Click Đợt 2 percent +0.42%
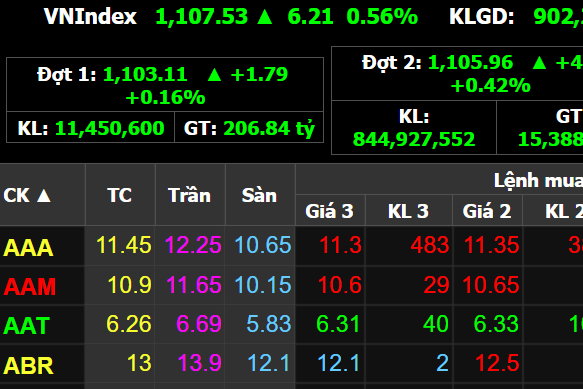 pyautogui.click(x=490, y=86)
